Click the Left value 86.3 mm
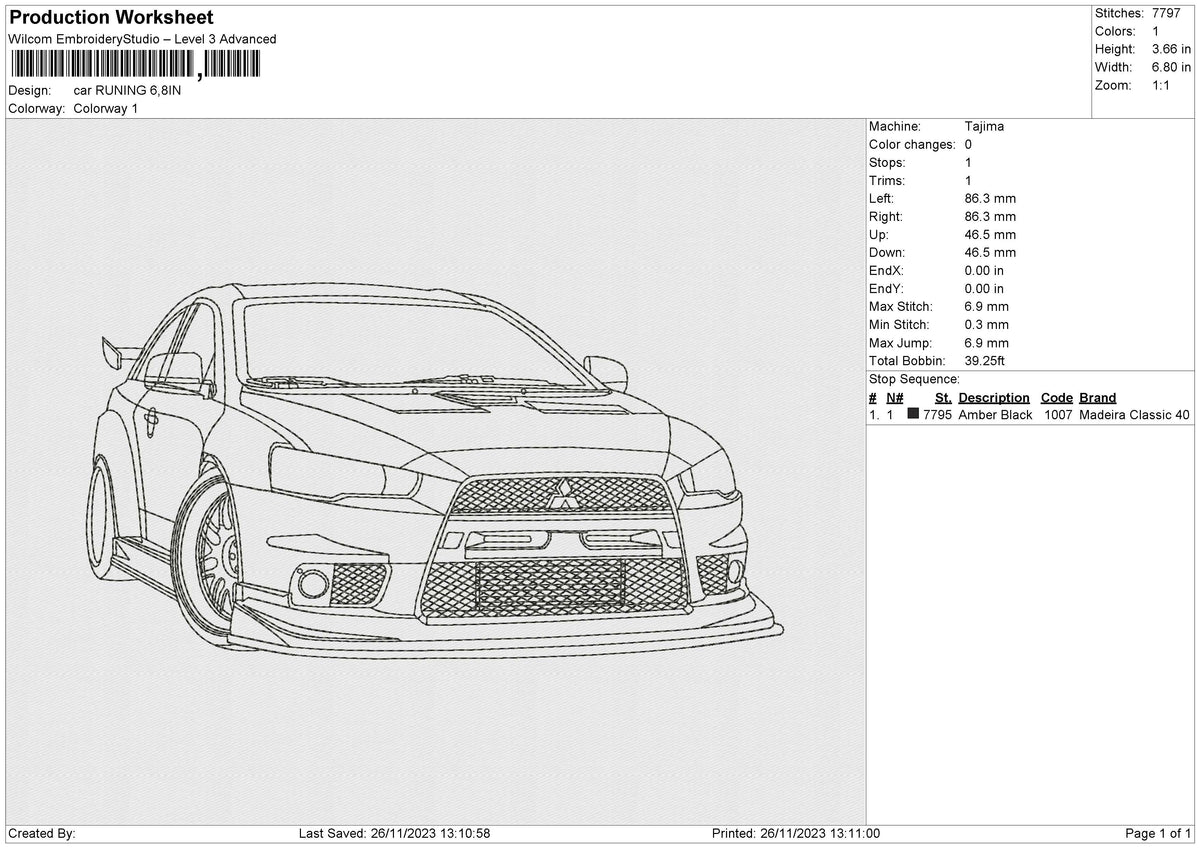This screenshot has height=848, width=1200. 990,198
